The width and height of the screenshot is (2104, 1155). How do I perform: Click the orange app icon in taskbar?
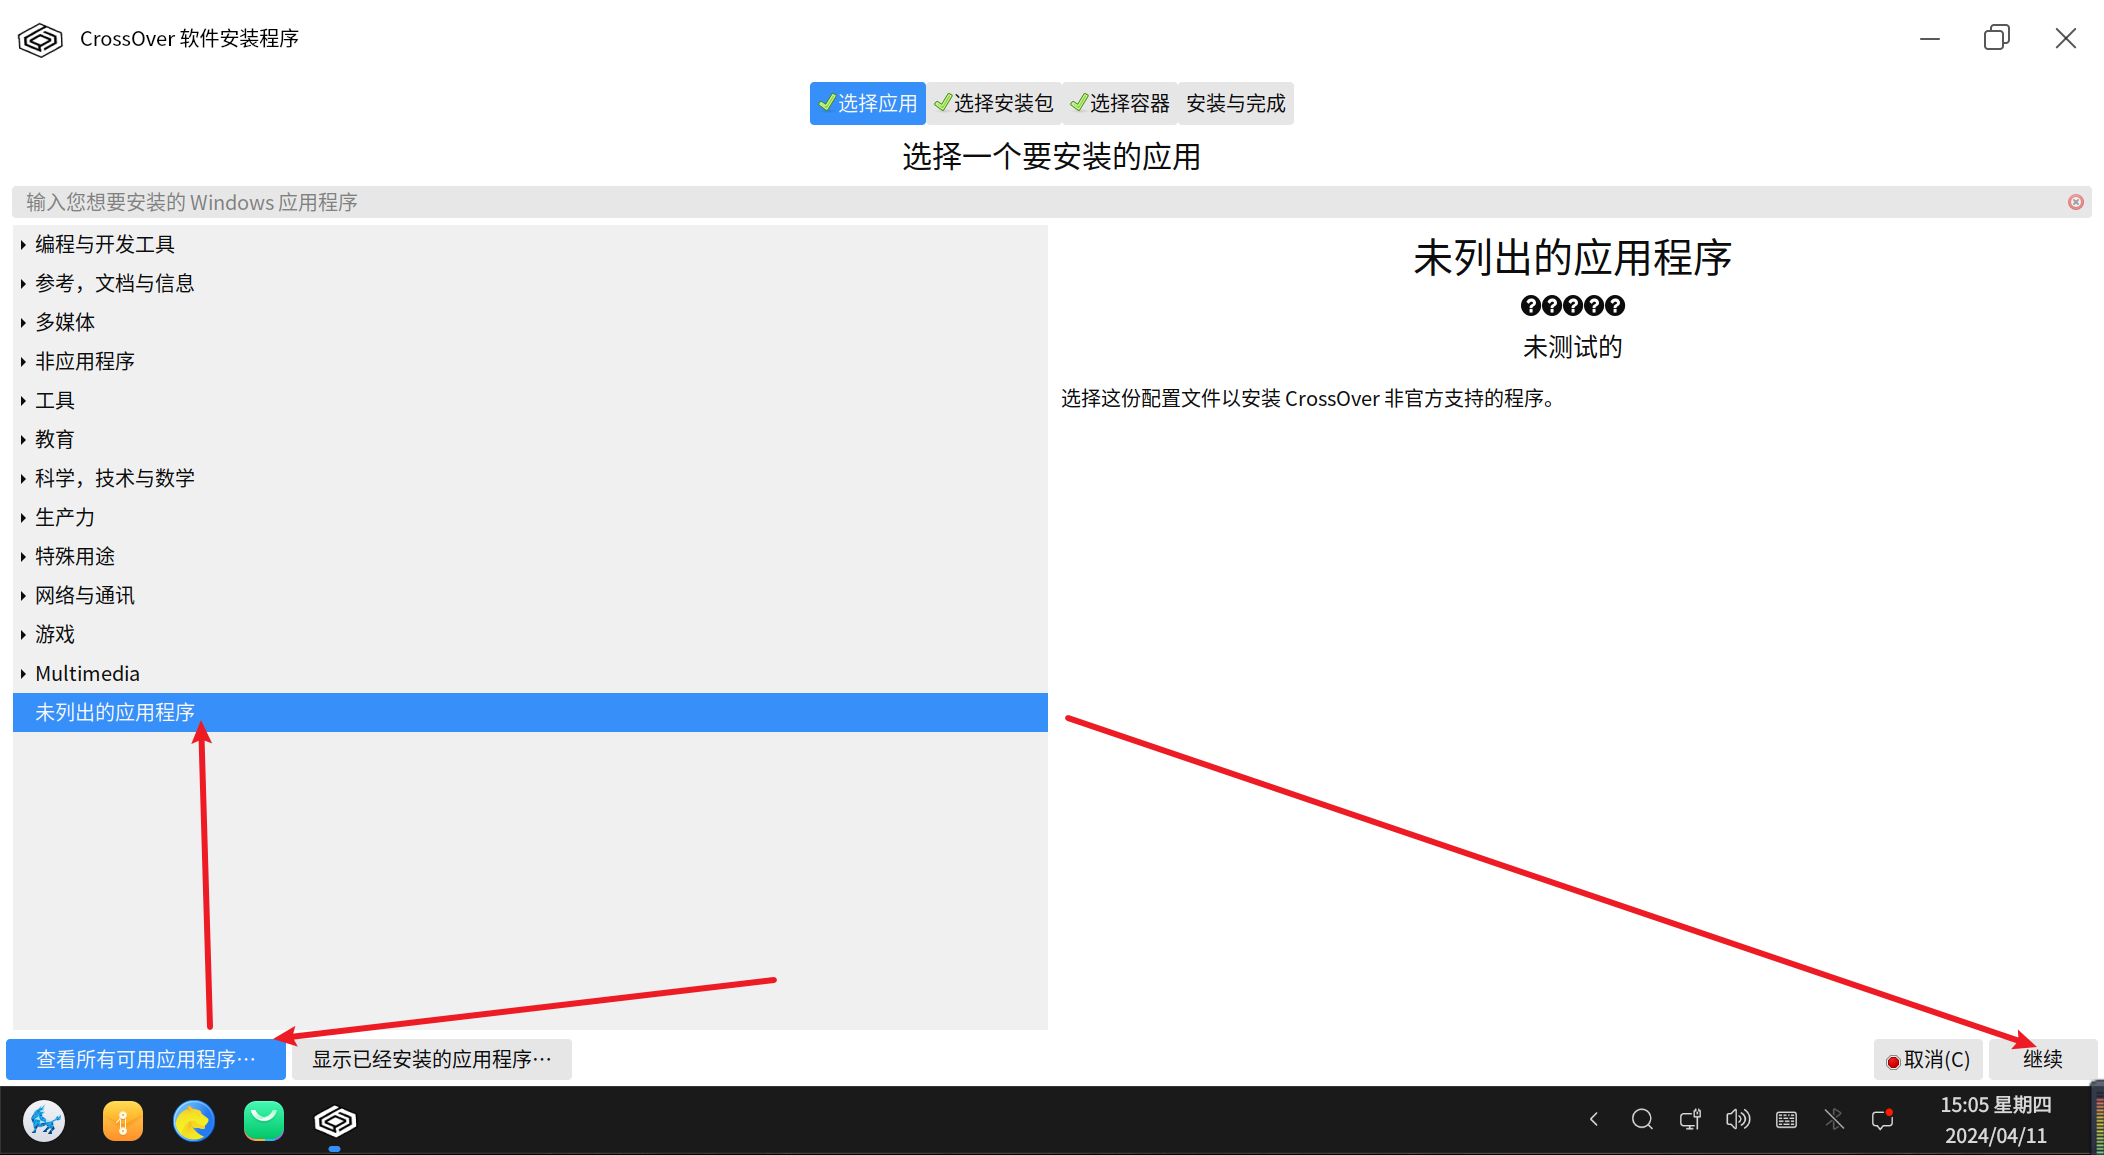122,1121
